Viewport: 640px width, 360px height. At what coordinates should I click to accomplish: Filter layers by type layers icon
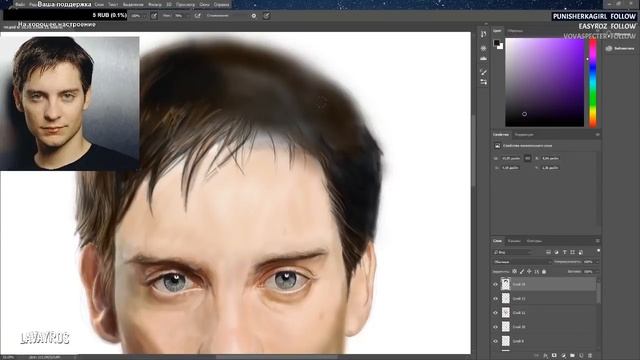point(564,252)
